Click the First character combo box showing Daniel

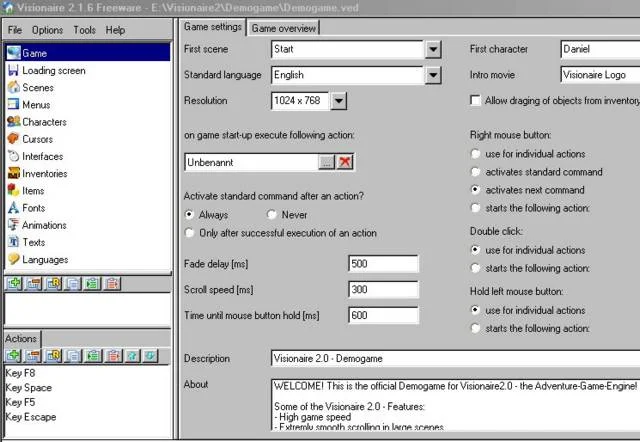[600, 49]
